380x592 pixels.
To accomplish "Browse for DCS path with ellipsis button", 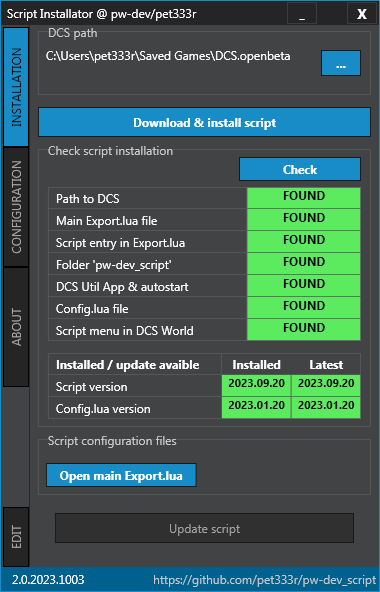I will (x=341, y=63).
